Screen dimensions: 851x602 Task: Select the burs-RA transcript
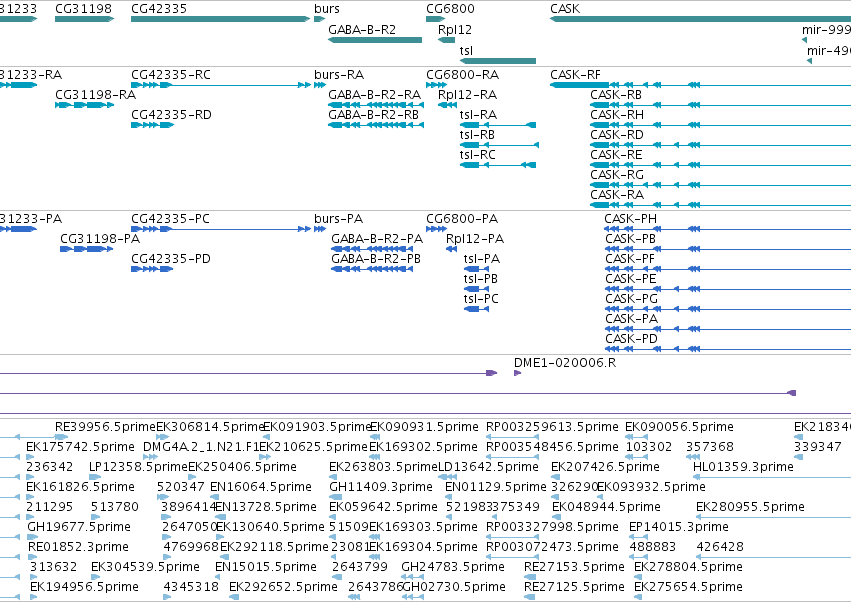pyautogui.click(x=320, y=85)
